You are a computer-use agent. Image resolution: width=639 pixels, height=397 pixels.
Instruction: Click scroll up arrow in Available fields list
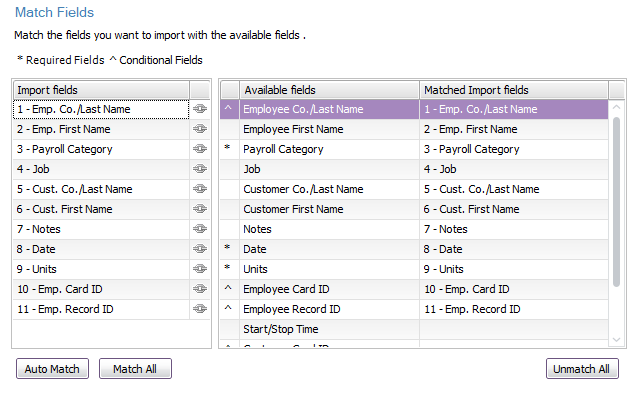[616, 108]
